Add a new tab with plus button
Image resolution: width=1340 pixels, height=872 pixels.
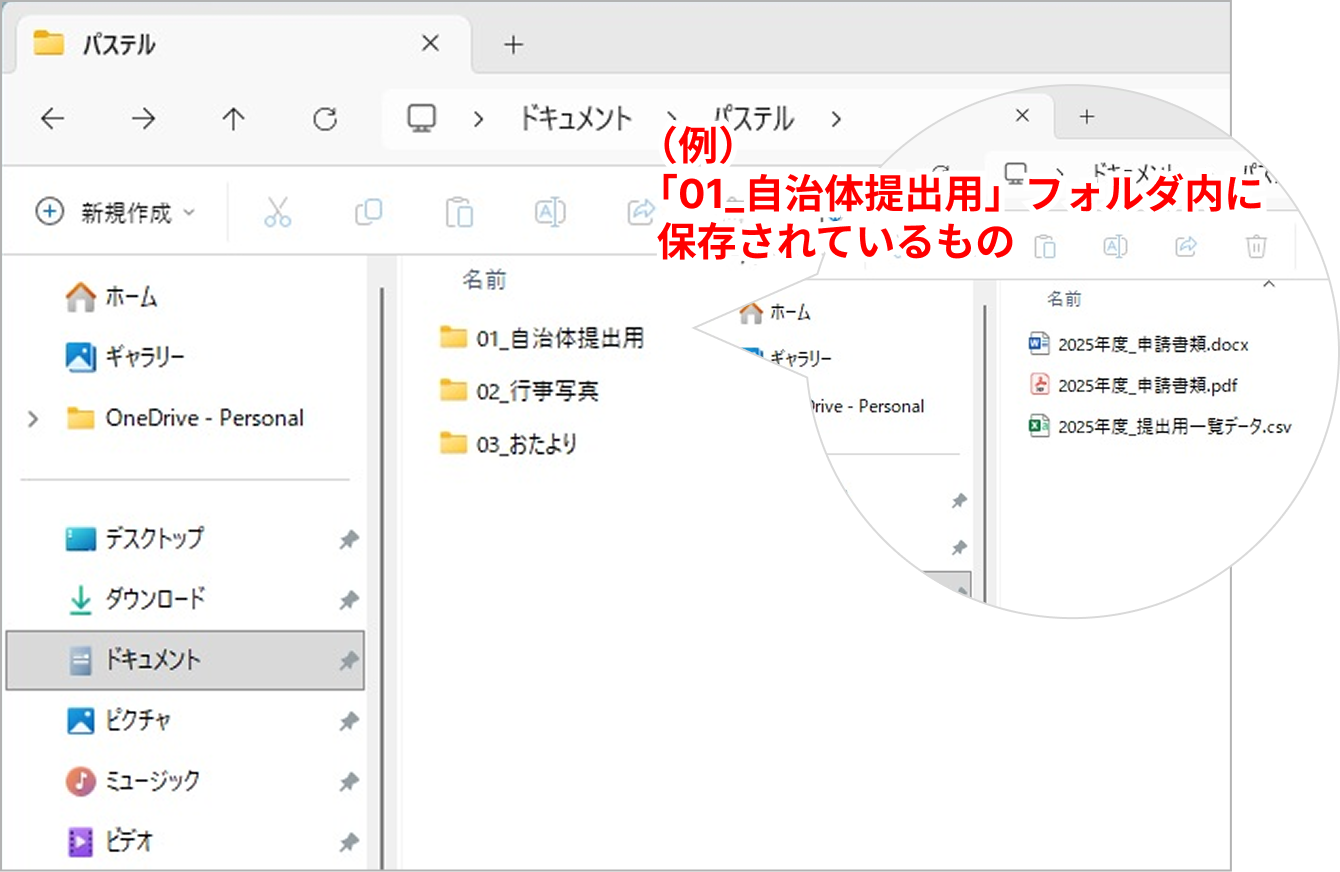click(x=513, y=45)
